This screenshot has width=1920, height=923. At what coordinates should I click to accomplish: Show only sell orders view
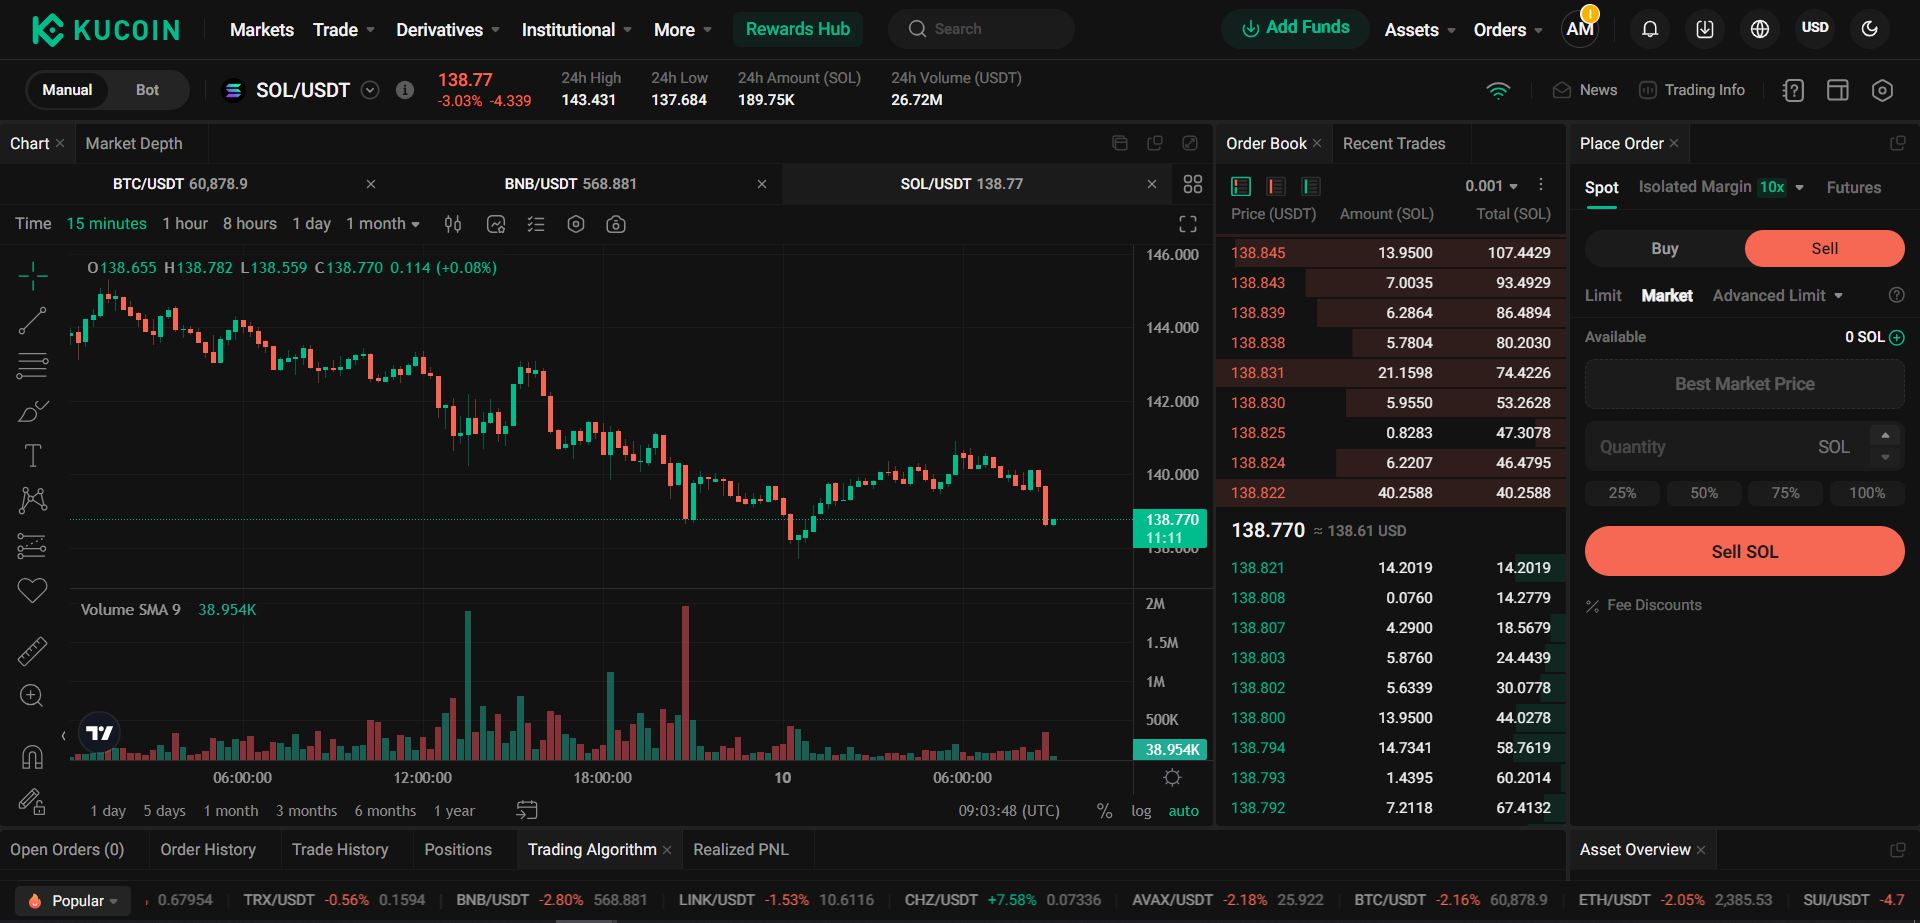pyautogui.click(x=1276, y=186)
